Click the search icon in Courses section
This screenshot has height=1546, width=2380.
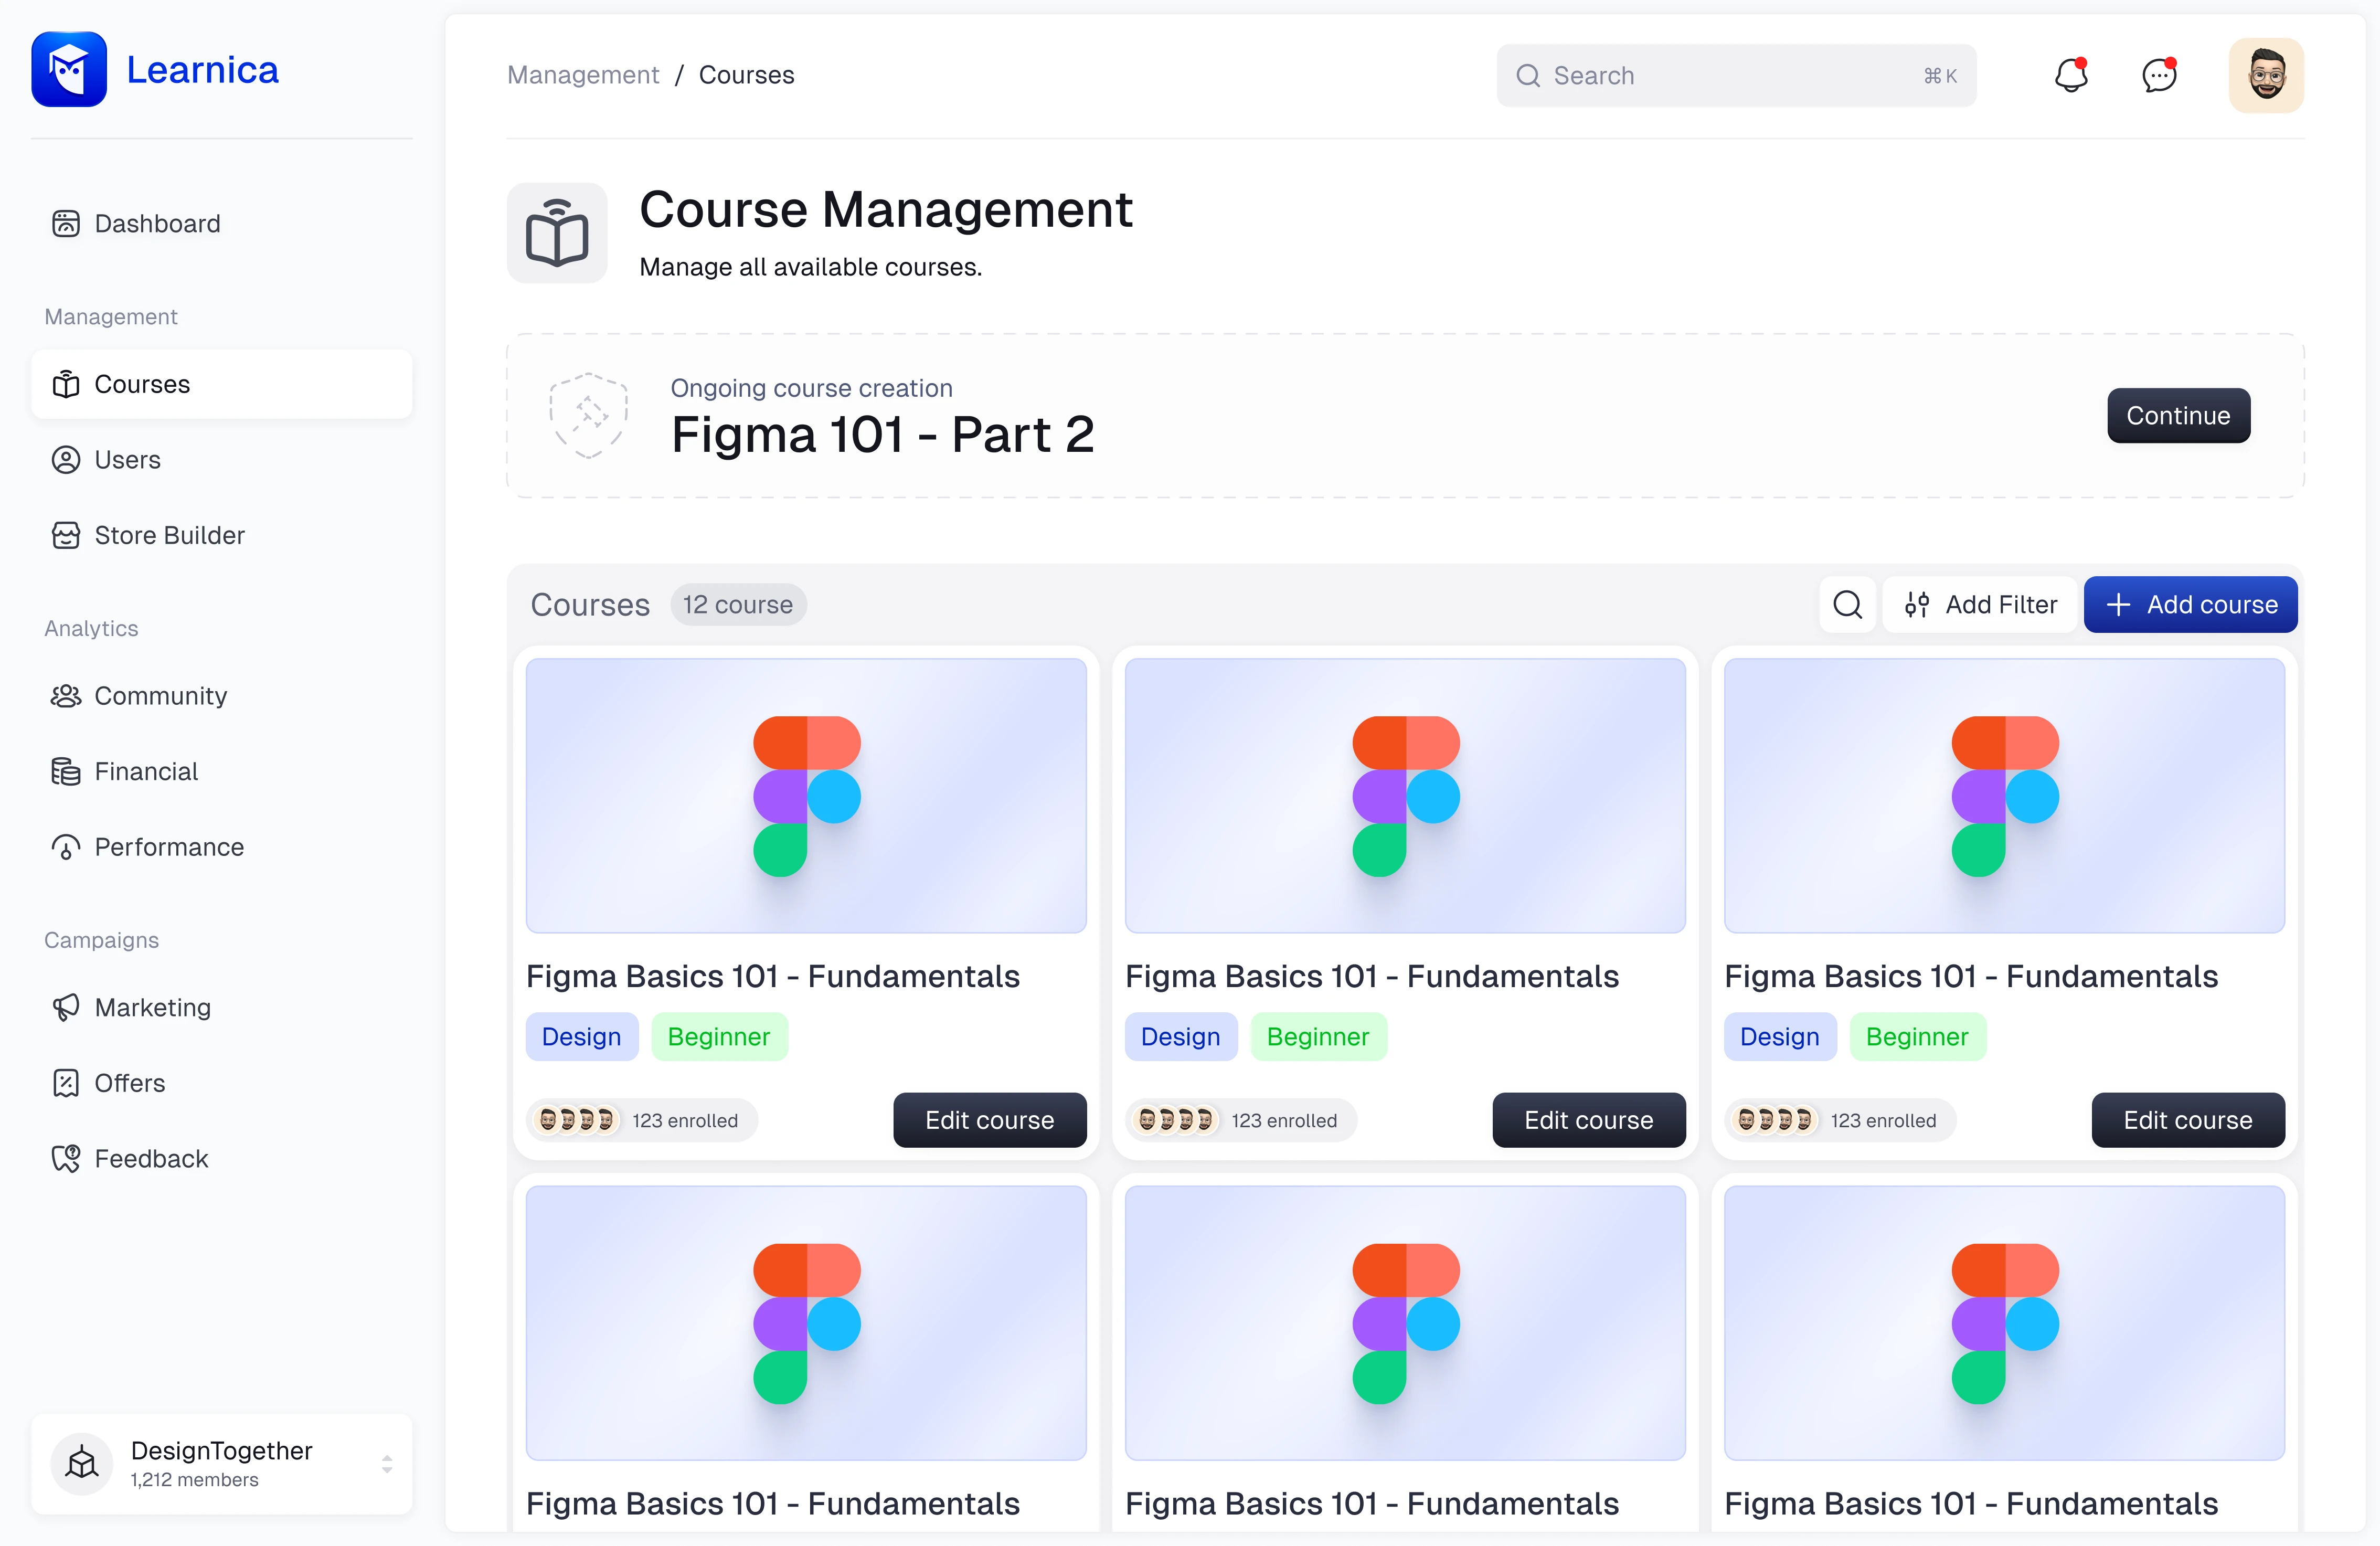[1847, 604]
